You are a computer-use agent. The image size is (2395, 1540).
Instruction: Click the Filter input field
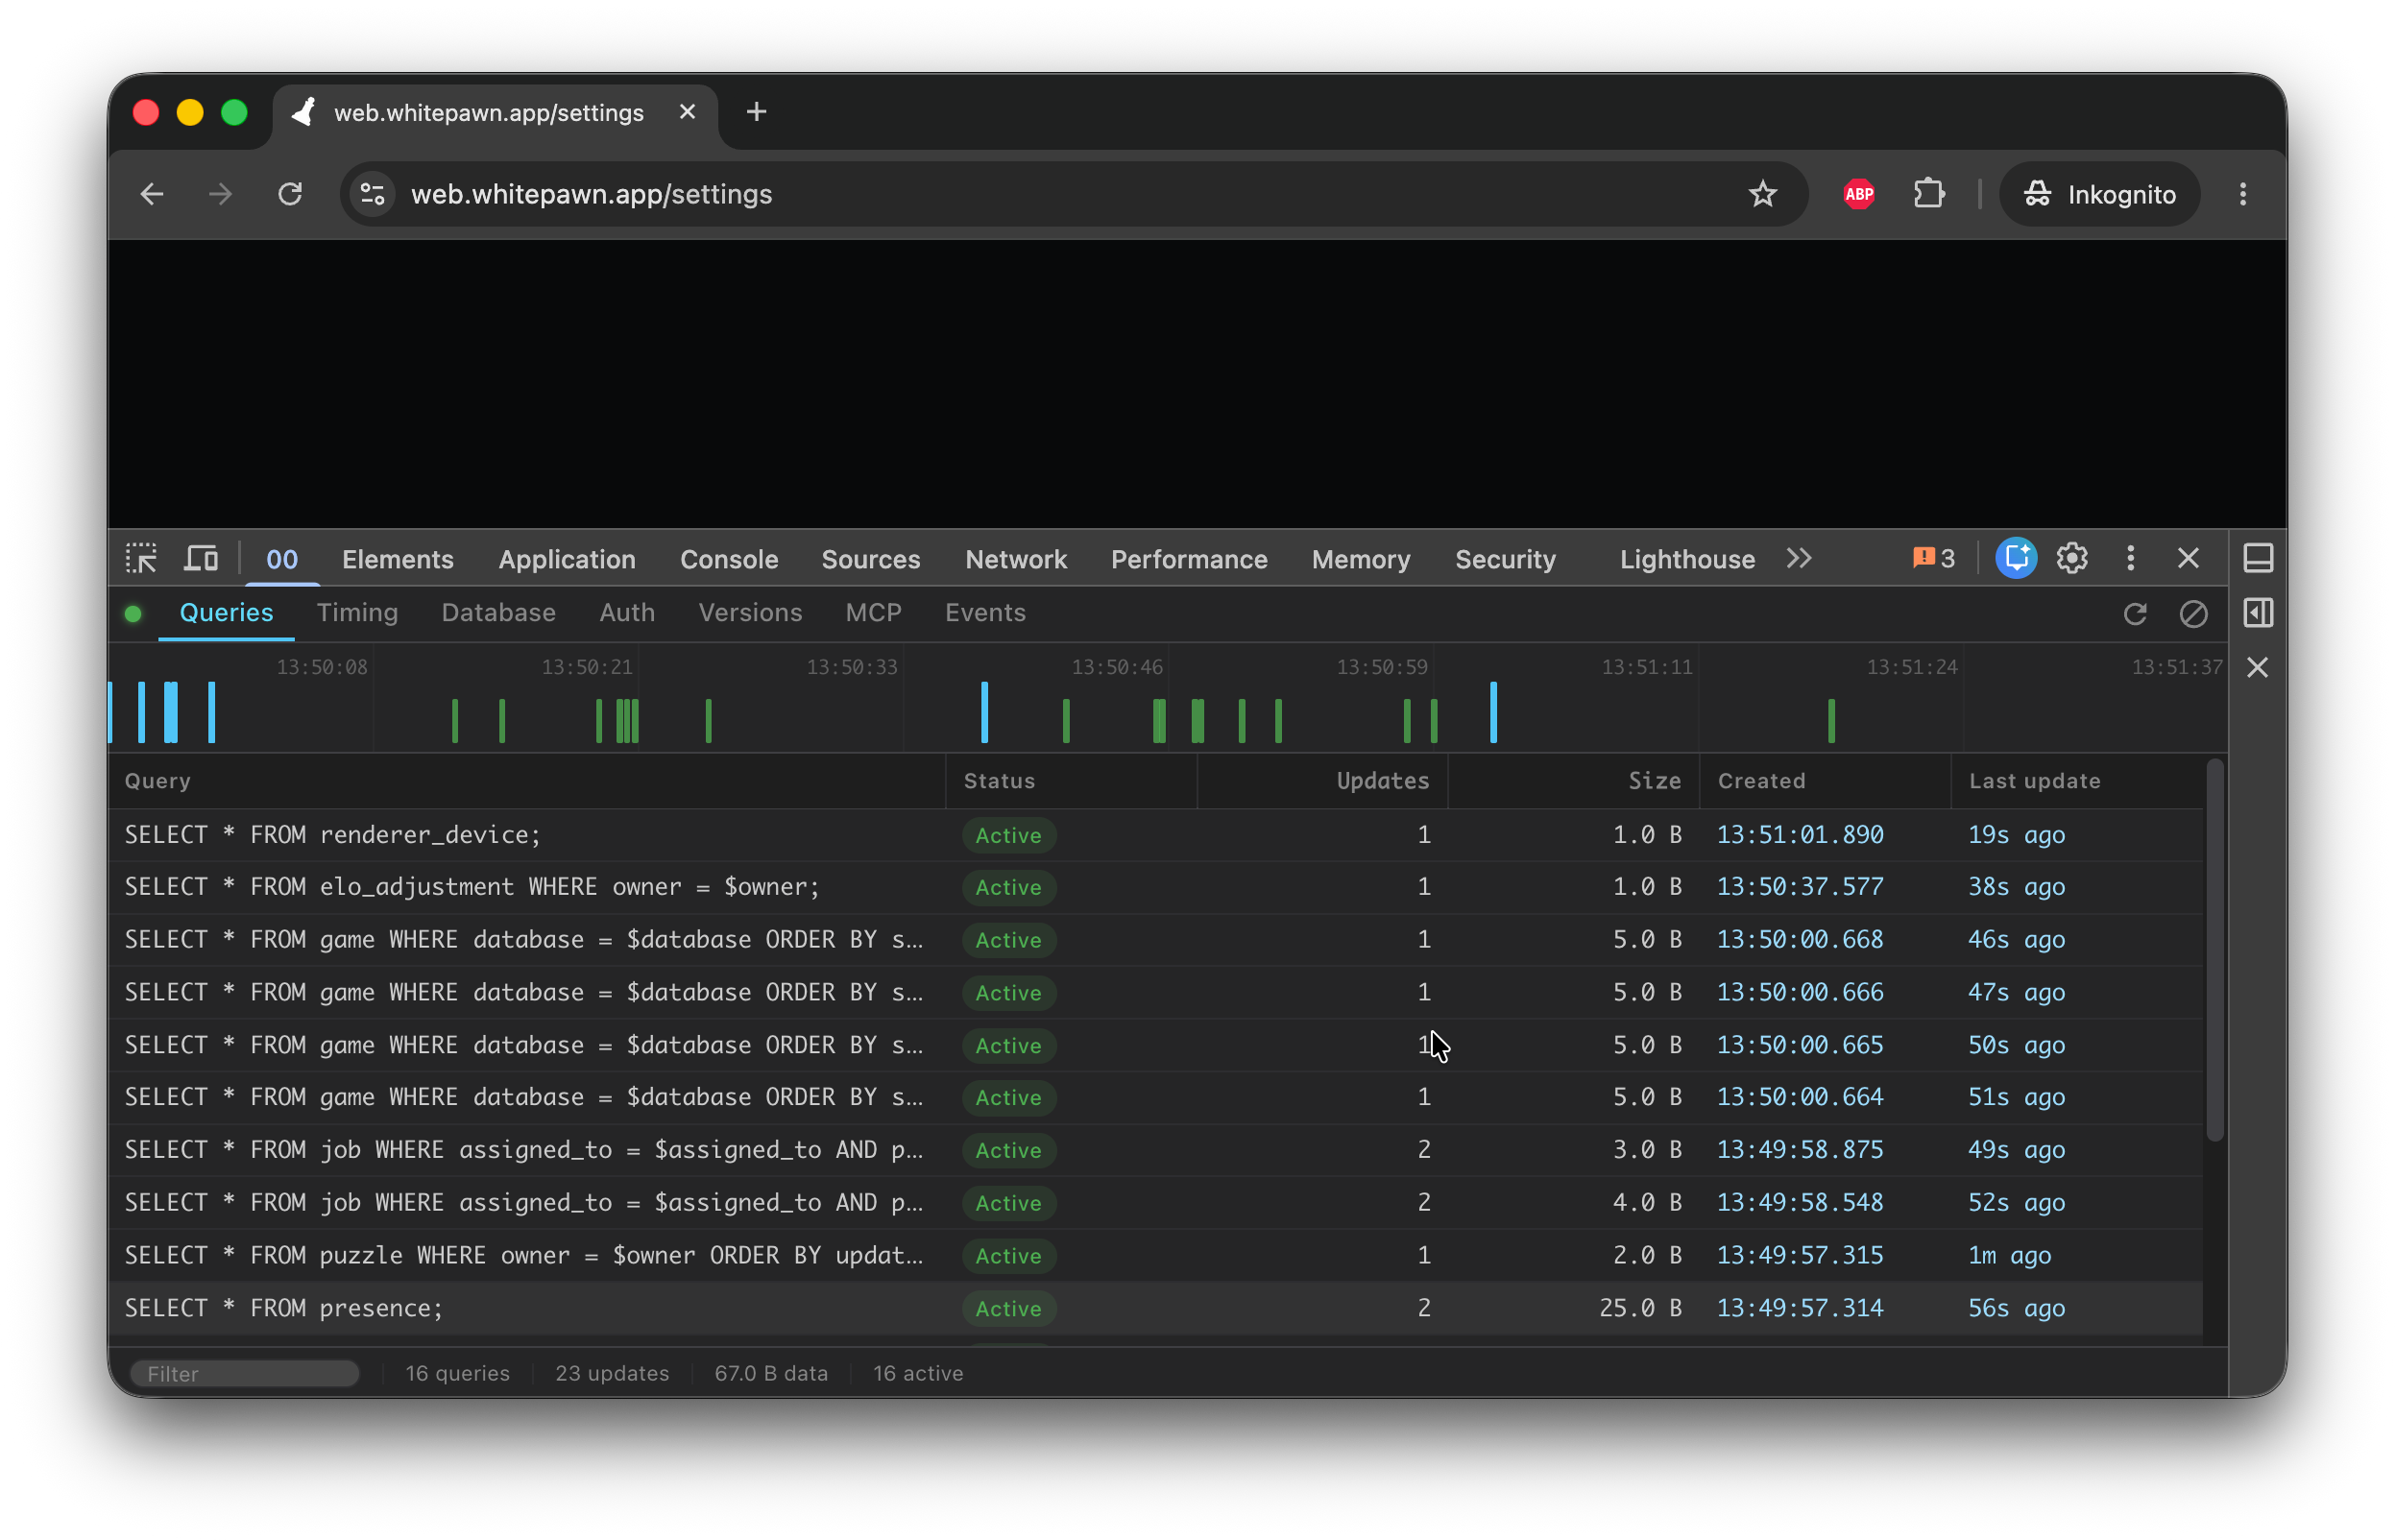(x=245, y=1373)
